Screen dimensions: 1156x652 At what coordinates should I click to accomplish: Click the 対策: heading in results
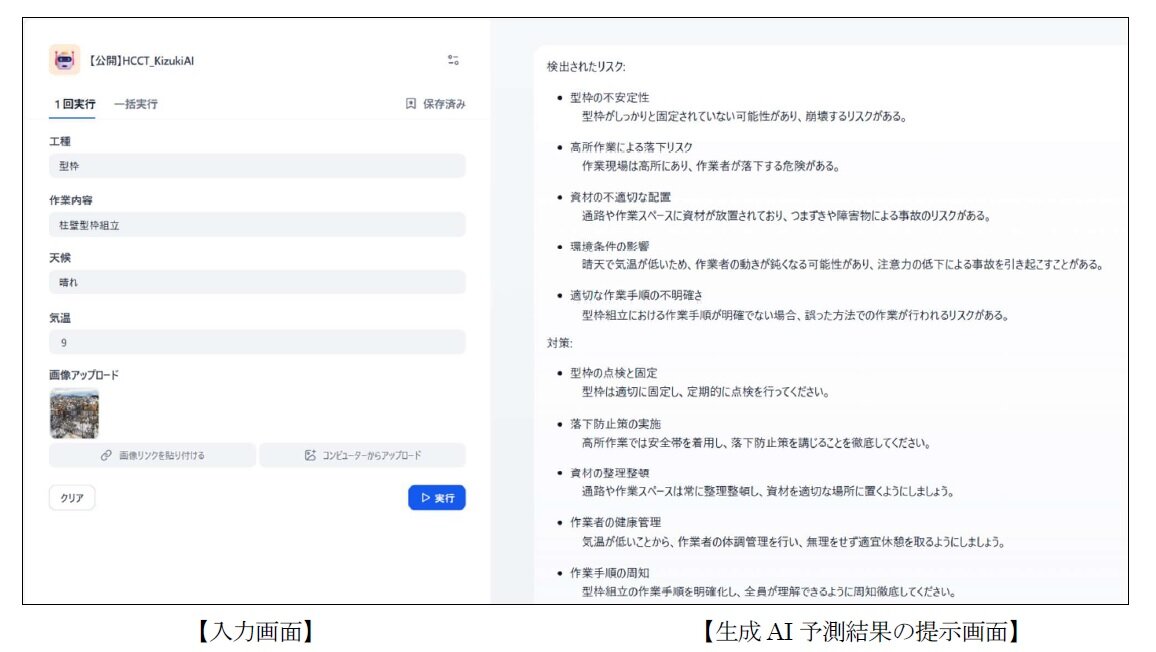pyautogui.click(x=559, y=342)
